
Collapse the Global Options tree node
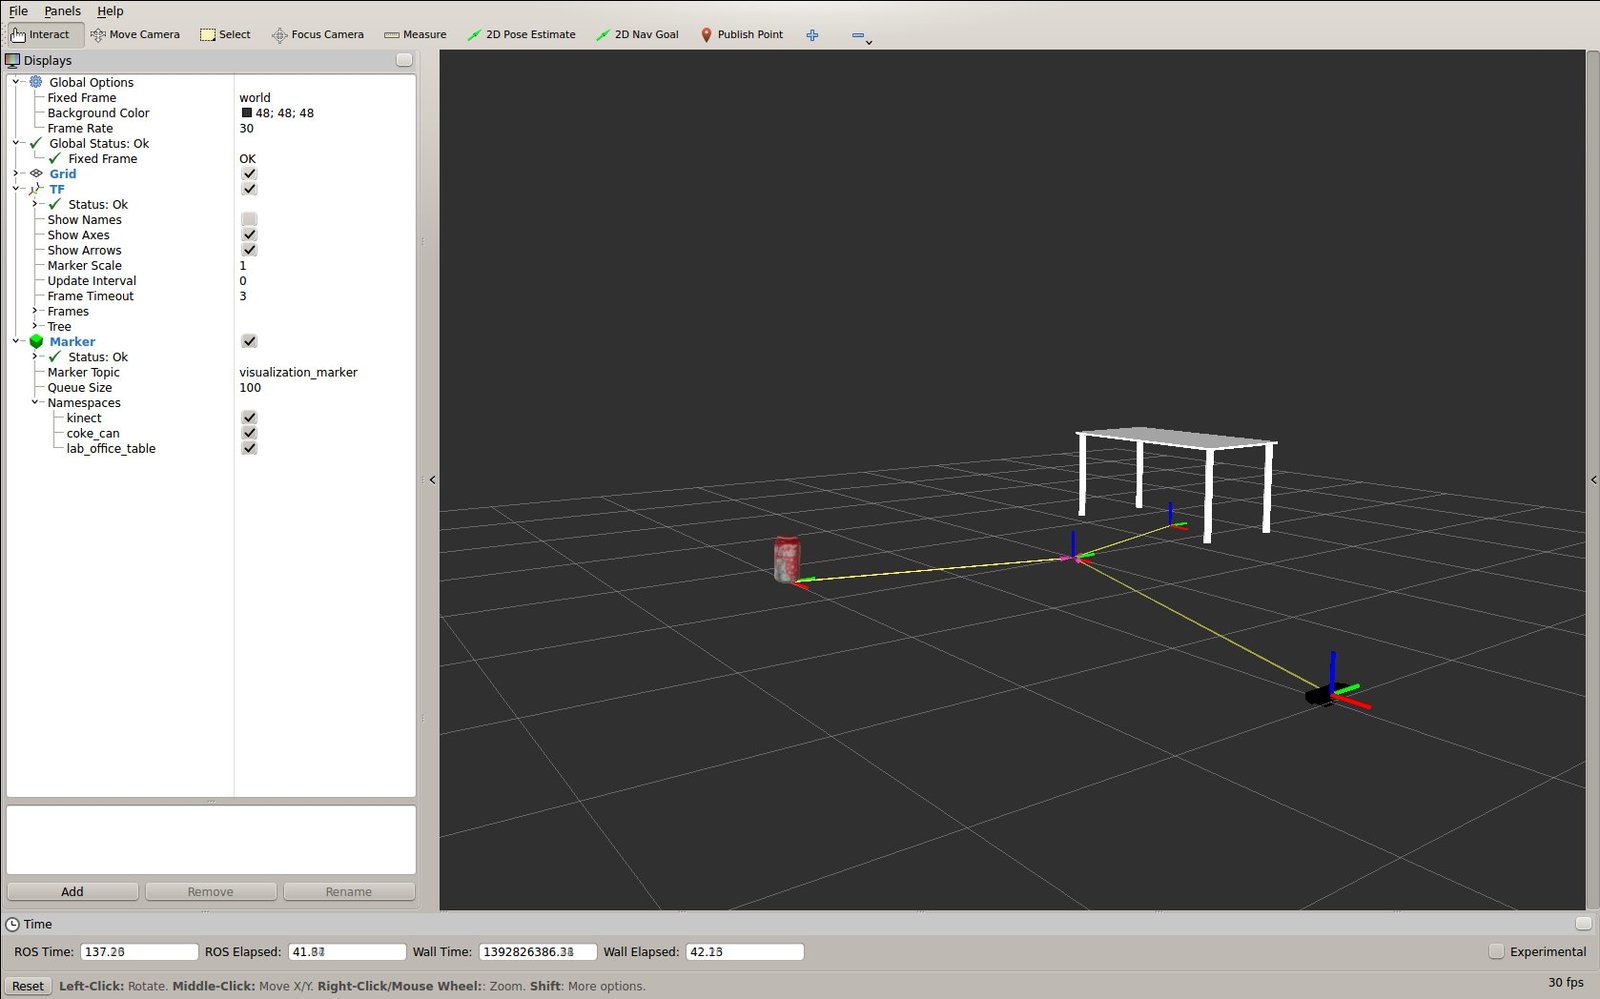tap(16, 82)
